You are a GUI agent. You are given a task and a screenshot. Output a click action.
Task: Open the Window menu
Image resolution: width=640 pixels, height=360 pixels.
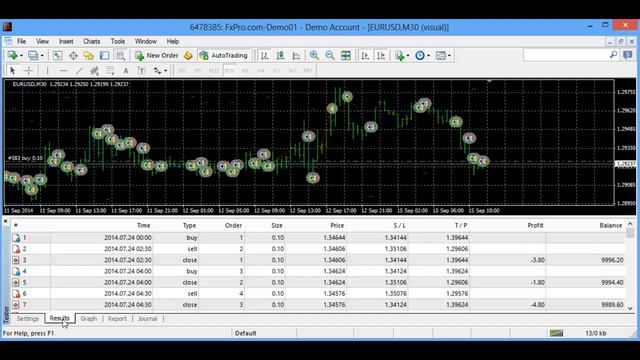tap(145, 41)
